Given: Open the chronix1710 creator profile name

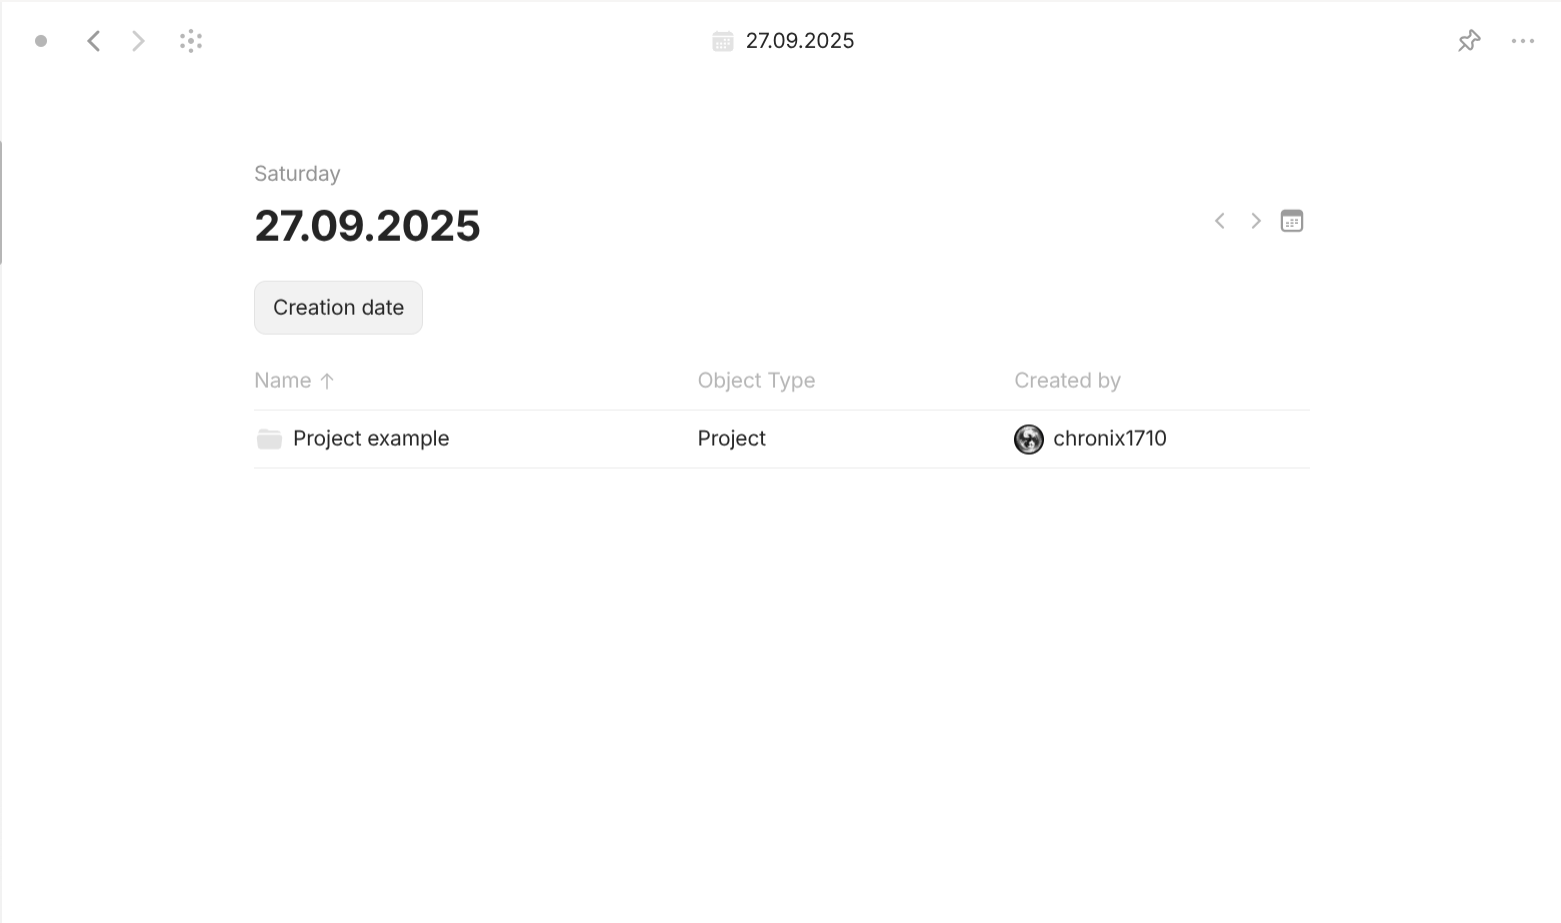Looking at the screenshot, I should pos(1109,439).
